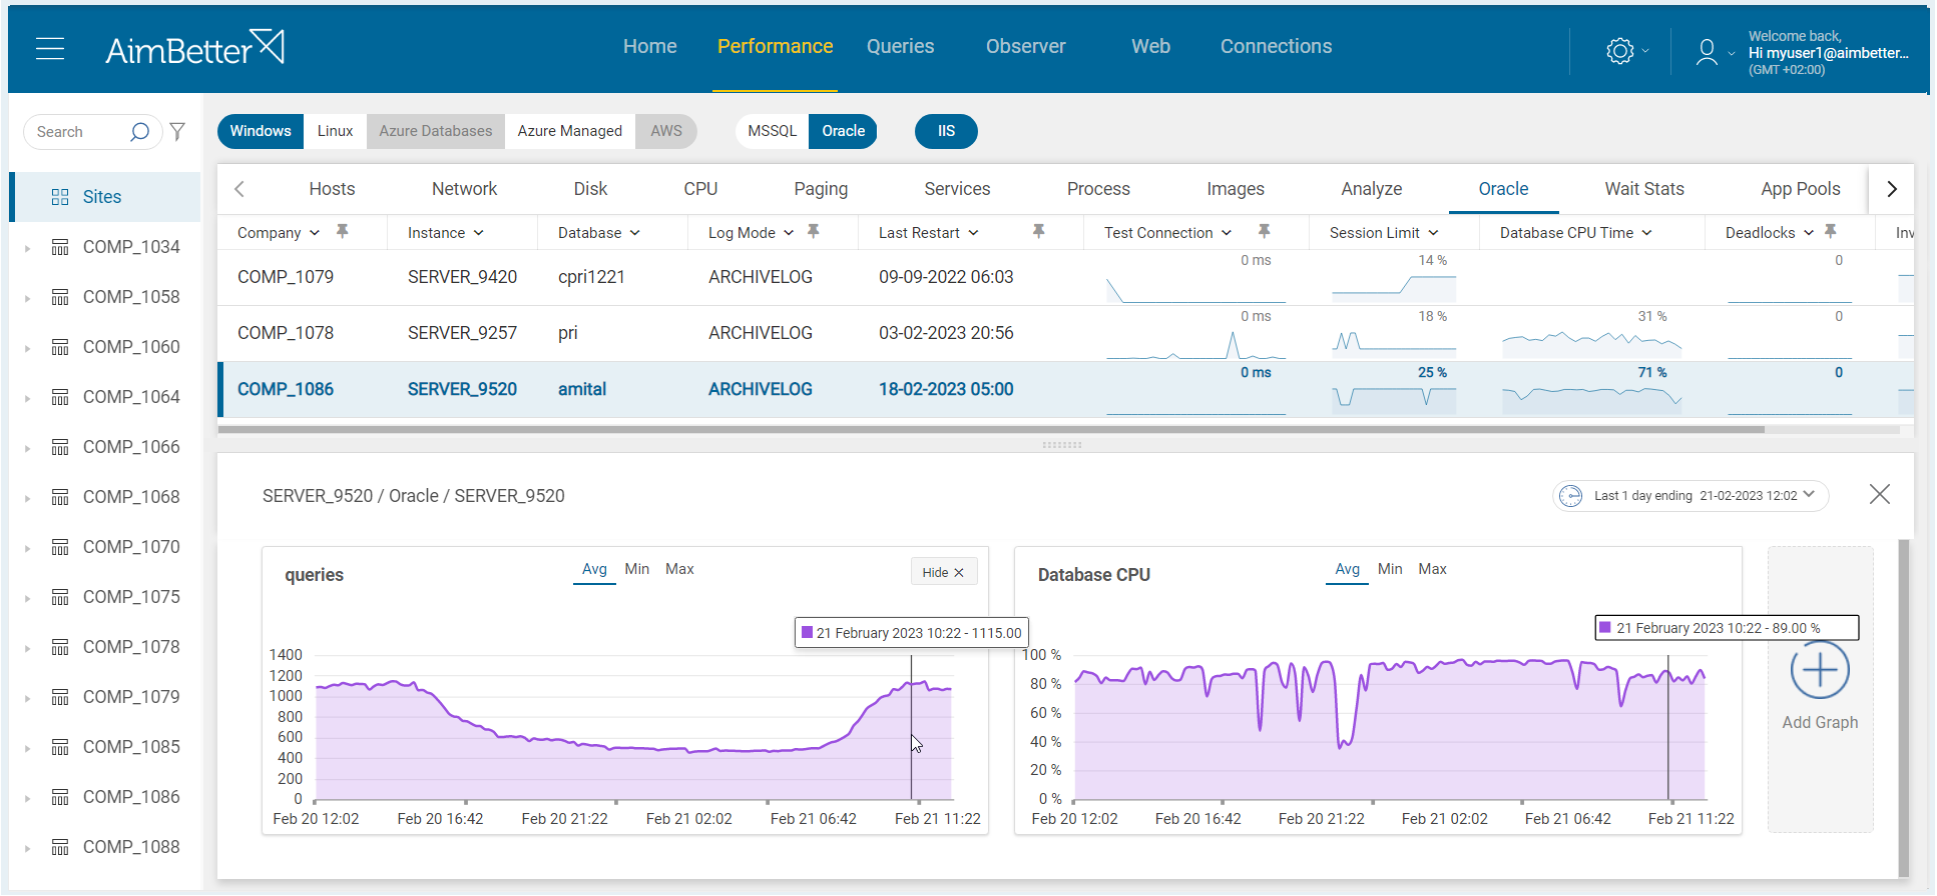Select the Azure Managed toggle

pyautogui.click(x=570, y=131)
